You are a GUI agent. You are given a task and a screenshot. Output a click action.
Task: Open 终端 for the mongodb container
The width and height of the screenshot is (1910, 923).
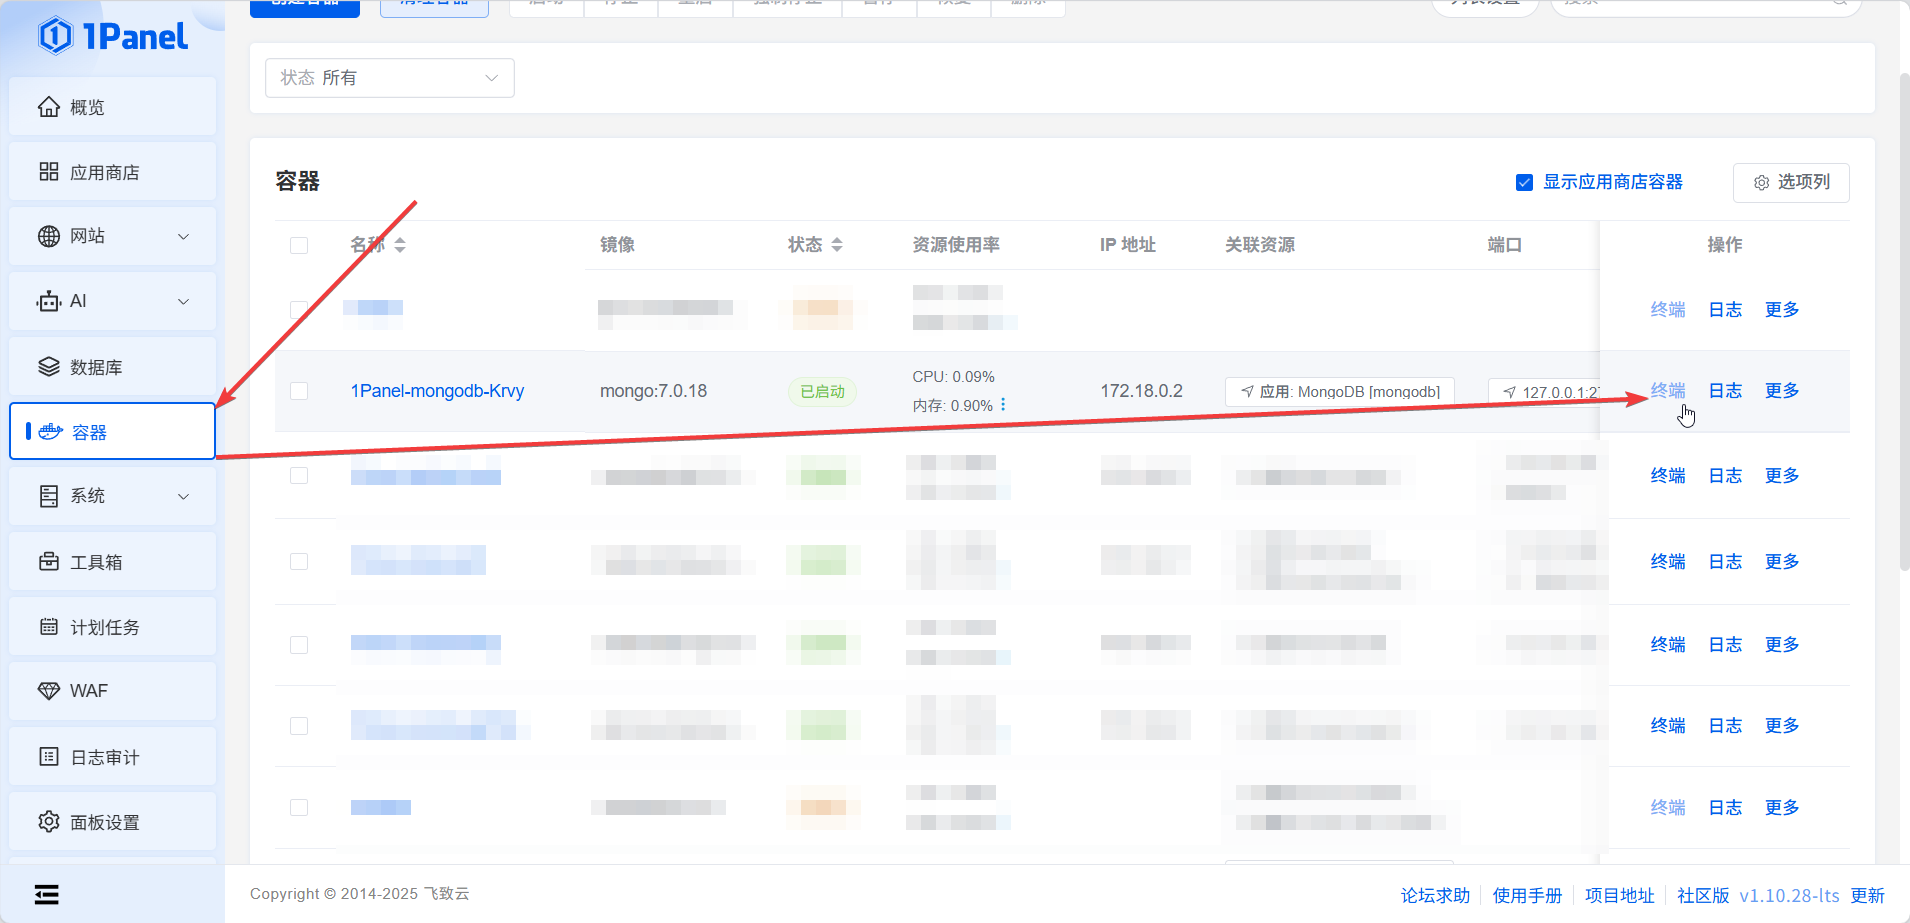(x=1667, y=391)
